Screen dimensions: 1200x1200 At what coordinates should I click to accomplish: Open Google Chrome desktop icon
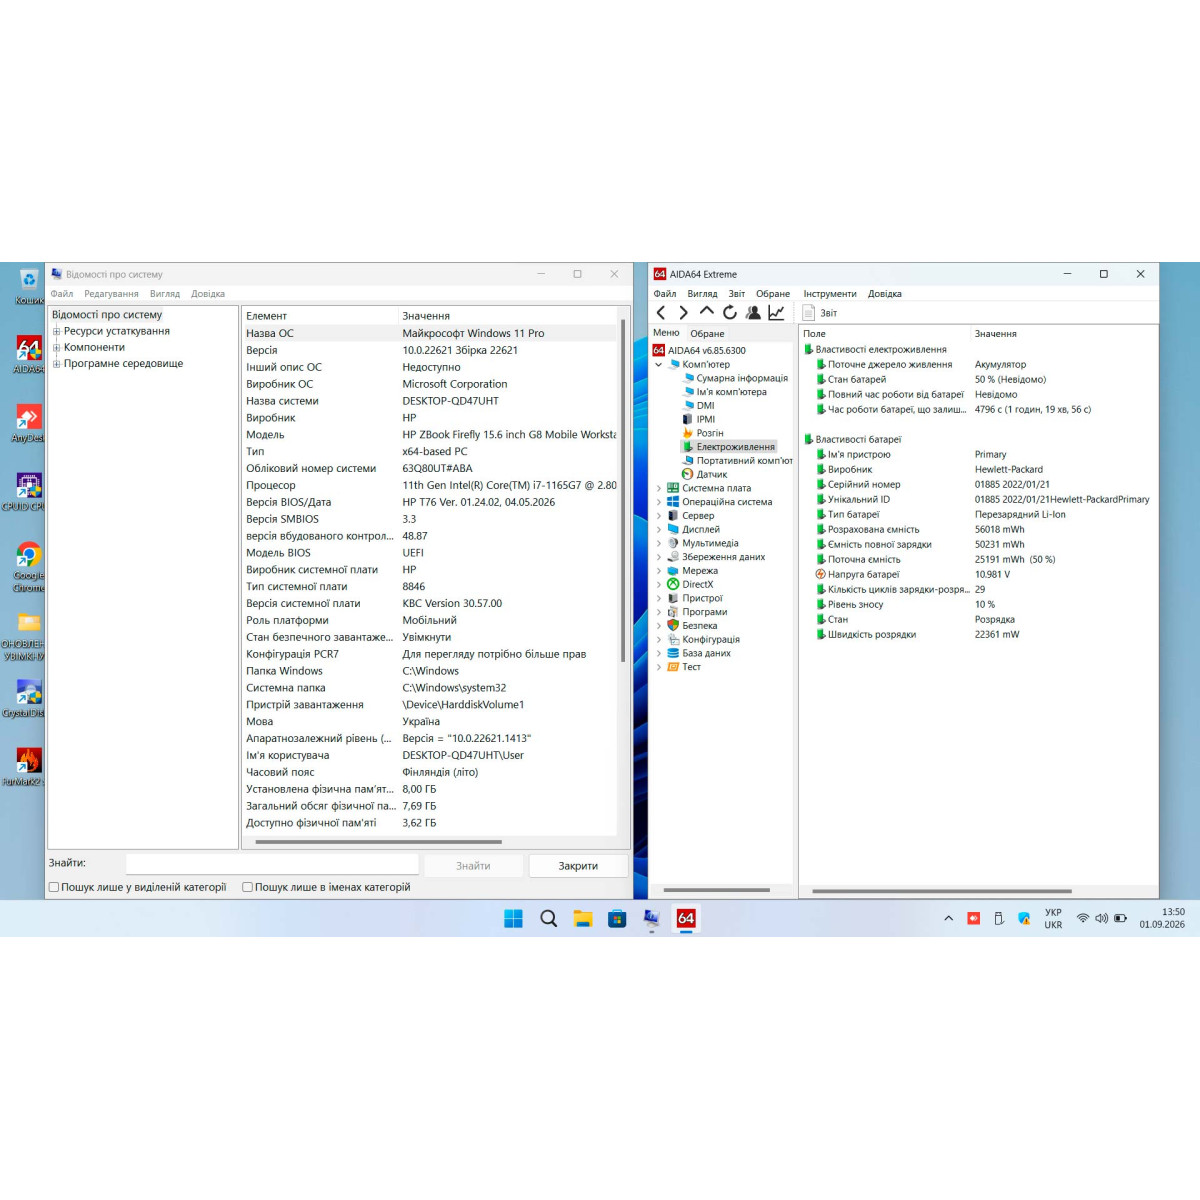(29, 567)
